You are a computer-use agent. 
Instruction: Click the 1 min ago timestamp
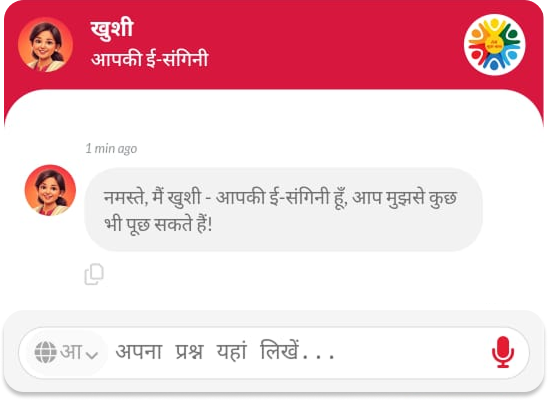tap(111, 149)
